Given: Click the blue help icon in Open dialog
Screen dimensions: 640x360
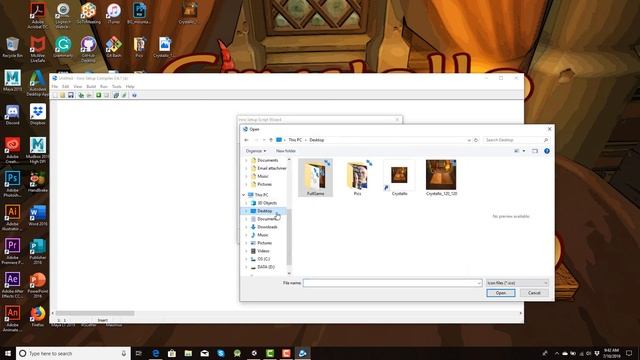Looking at the screenshot, I should [547, 151].
